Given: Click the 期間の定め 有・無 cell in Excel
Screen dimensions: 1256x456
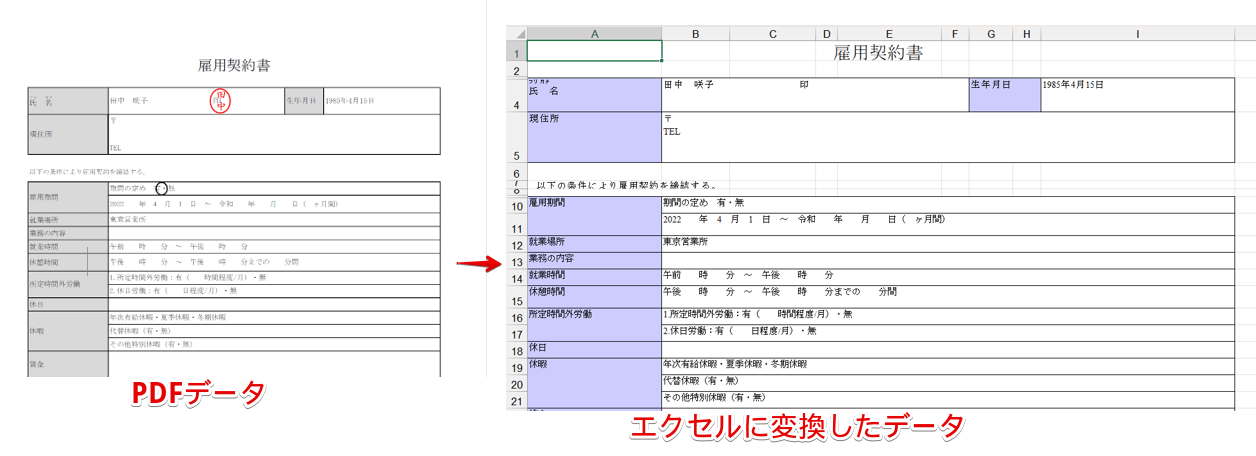Looking at the screenshot, I should coord(947,205).
